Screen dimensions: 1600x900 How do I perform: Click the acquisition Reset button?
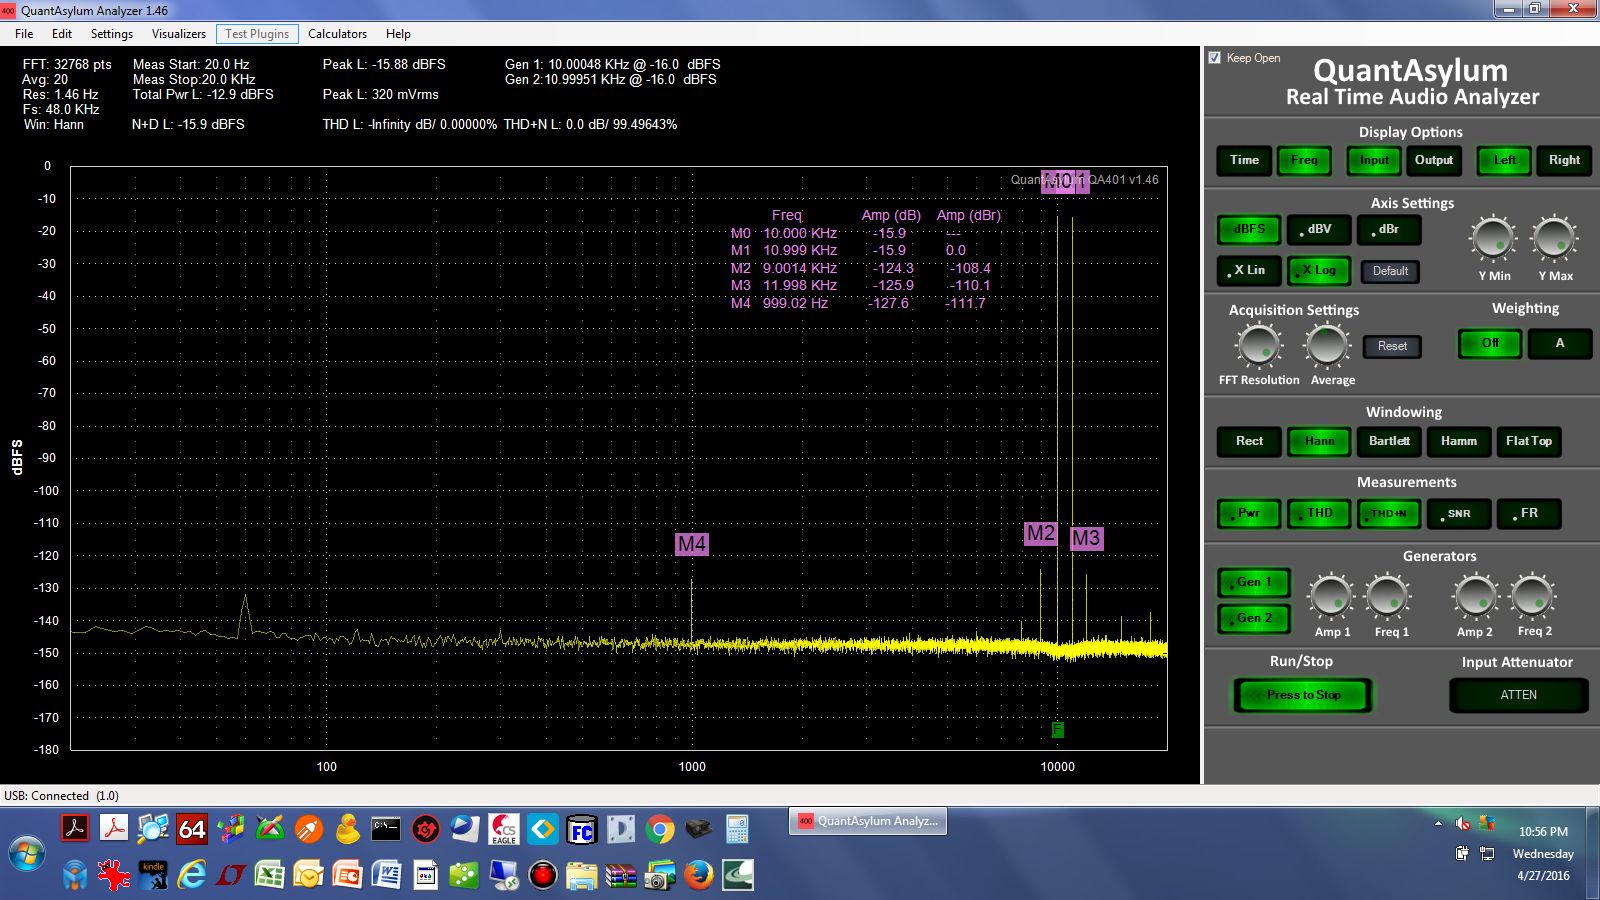click(1392, 346)
